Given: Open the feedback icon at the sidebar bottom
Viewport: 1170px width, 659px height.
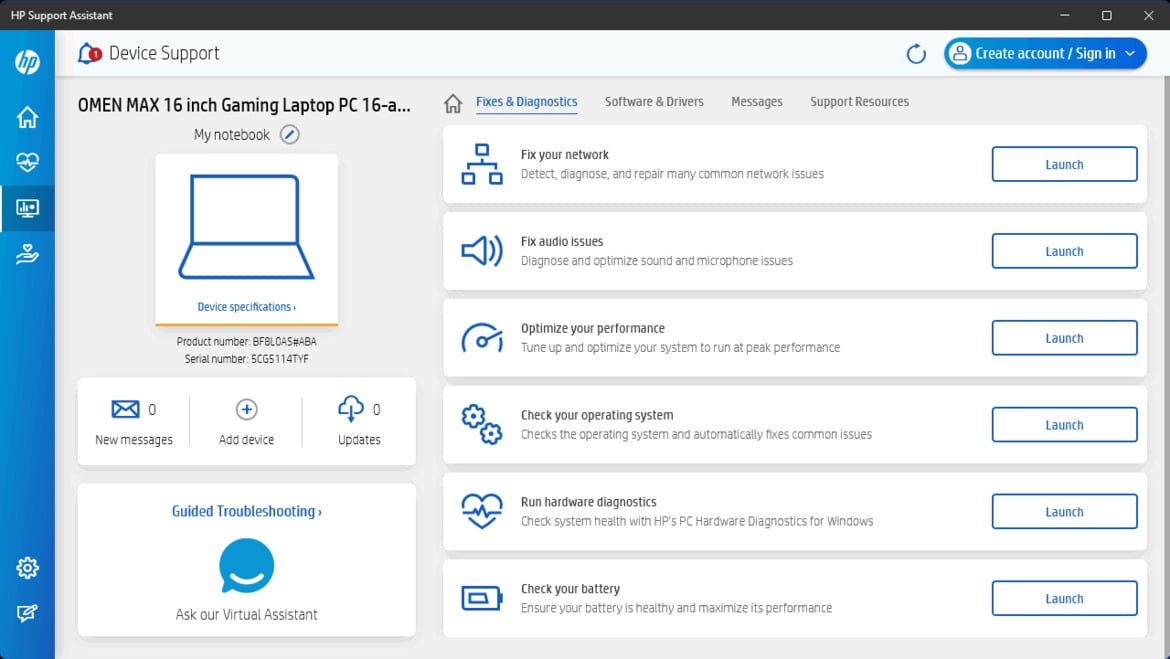Looking at the screenshot, I should point(28,613).
